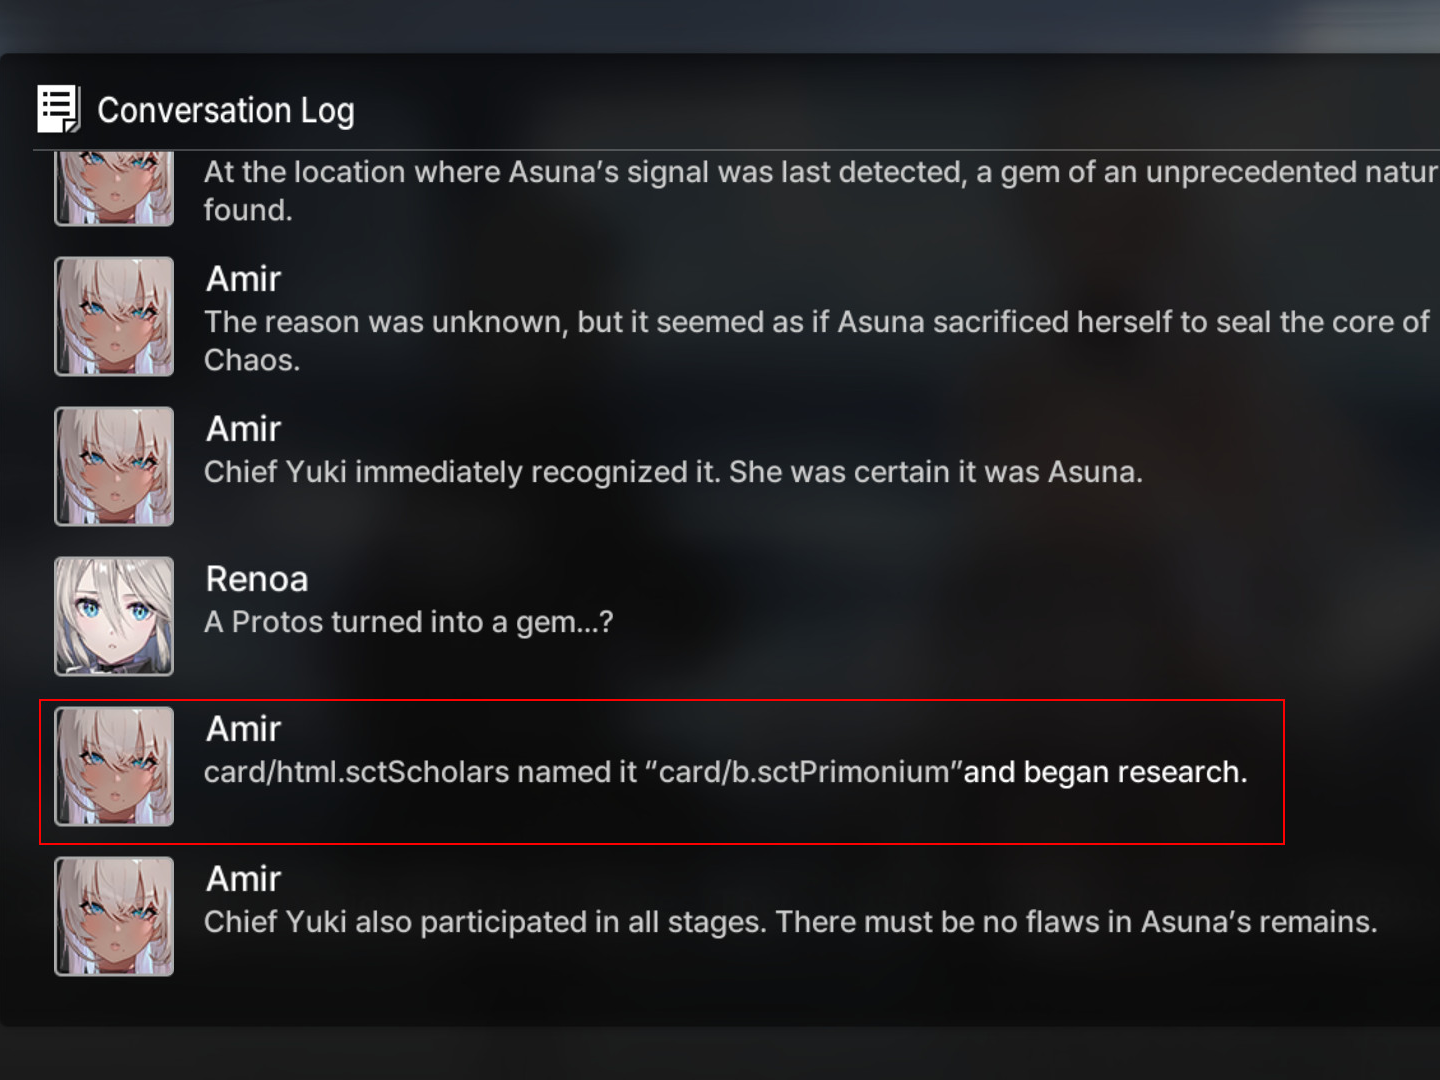Click the Amir name above "The reason was unknown"
The width and height of the screenshot is (1440, 1080).
click(x=243, y=279)
